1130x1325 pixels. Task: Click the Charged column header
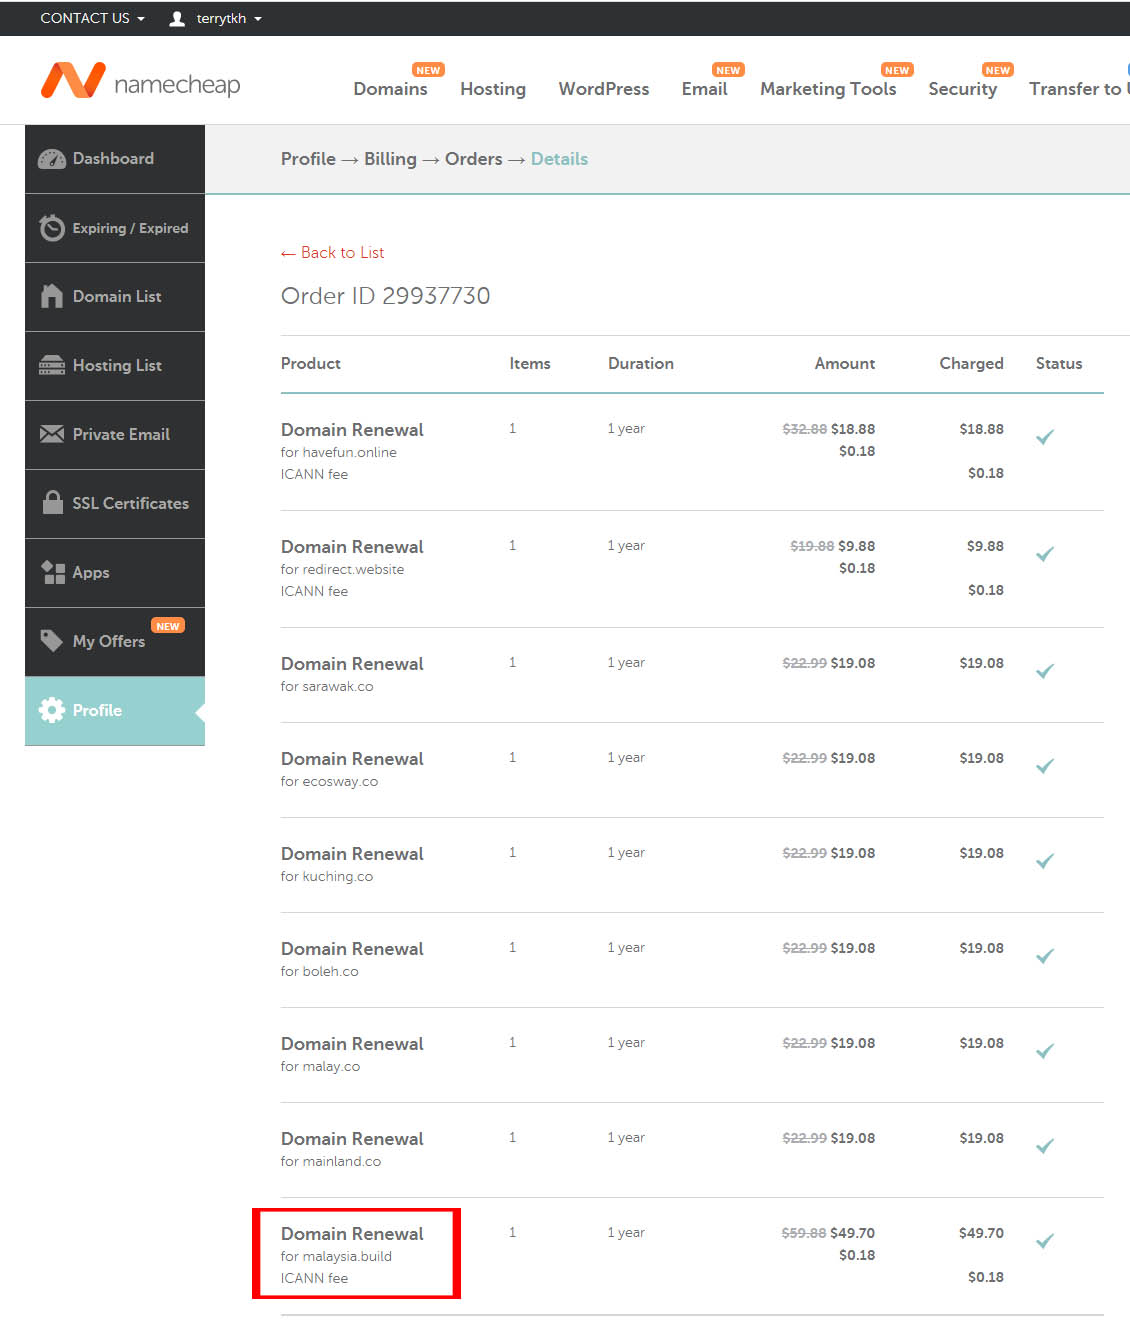pos(971,364)
